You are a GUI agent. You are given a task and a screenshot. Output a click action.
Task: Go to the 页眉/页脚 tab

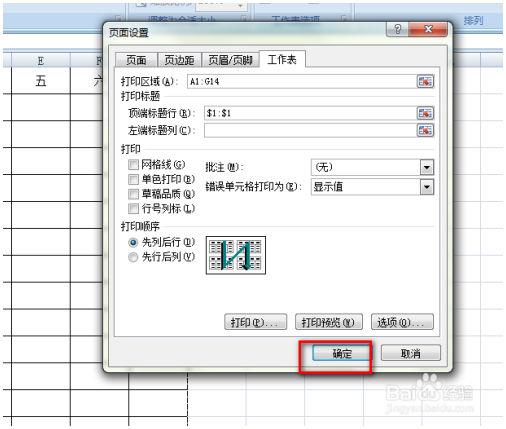point(230,60)
